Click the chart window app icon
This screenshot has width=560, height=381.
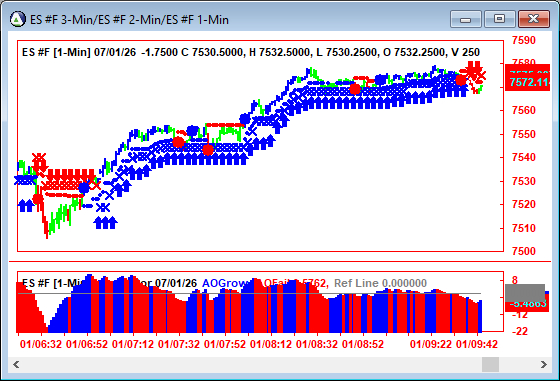coord(18,19)
